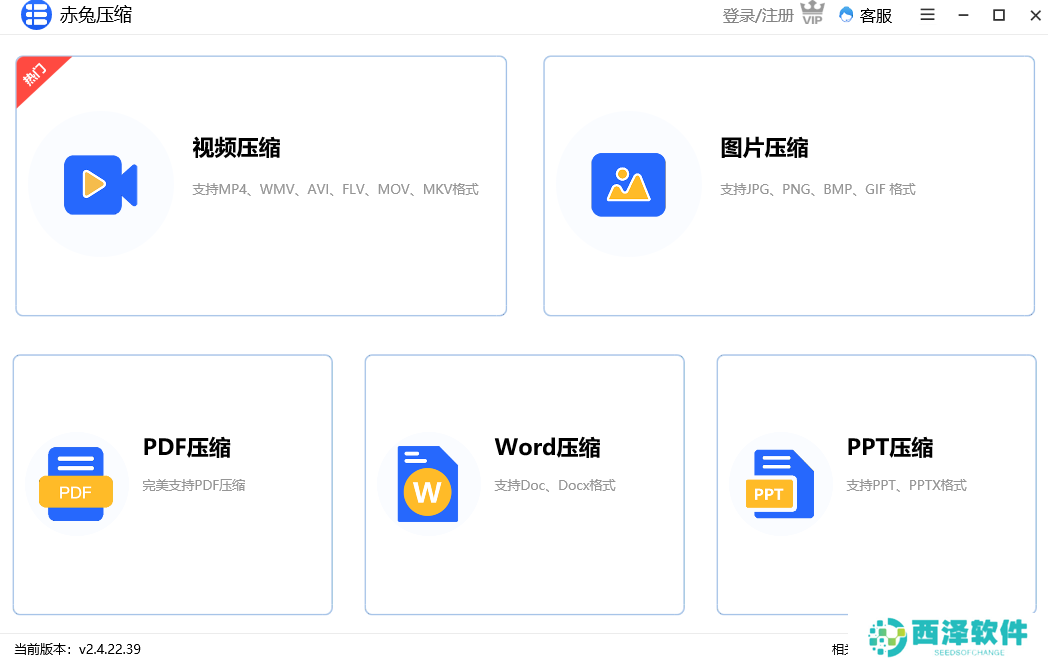Open 客服 customer service

[876, 15]
